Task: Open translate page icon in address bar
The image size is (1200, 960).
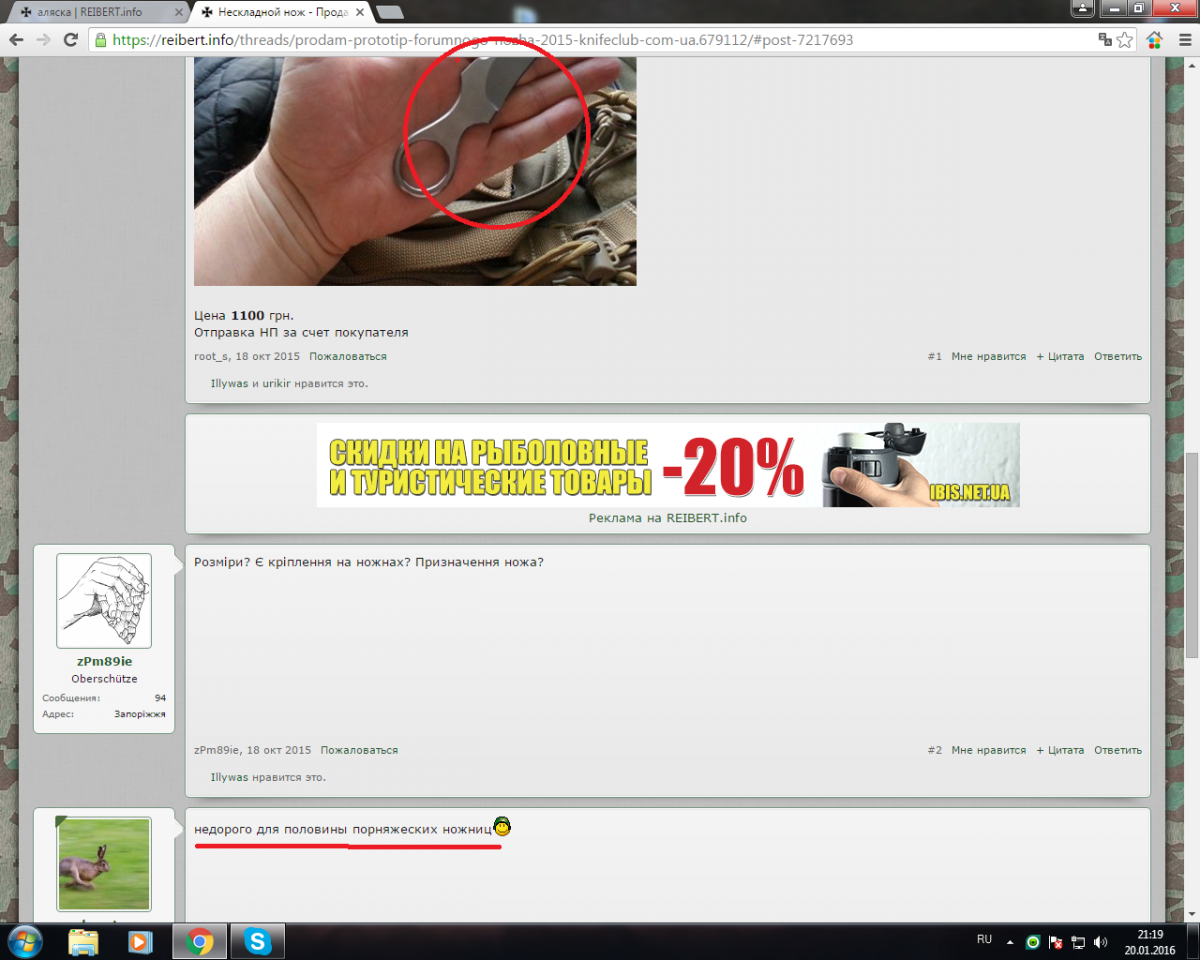Action: point(1105,40)
